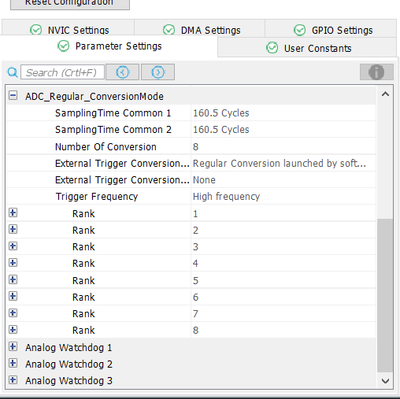Open the User Constants tab

pyautogui.click(x=308, y=48)
